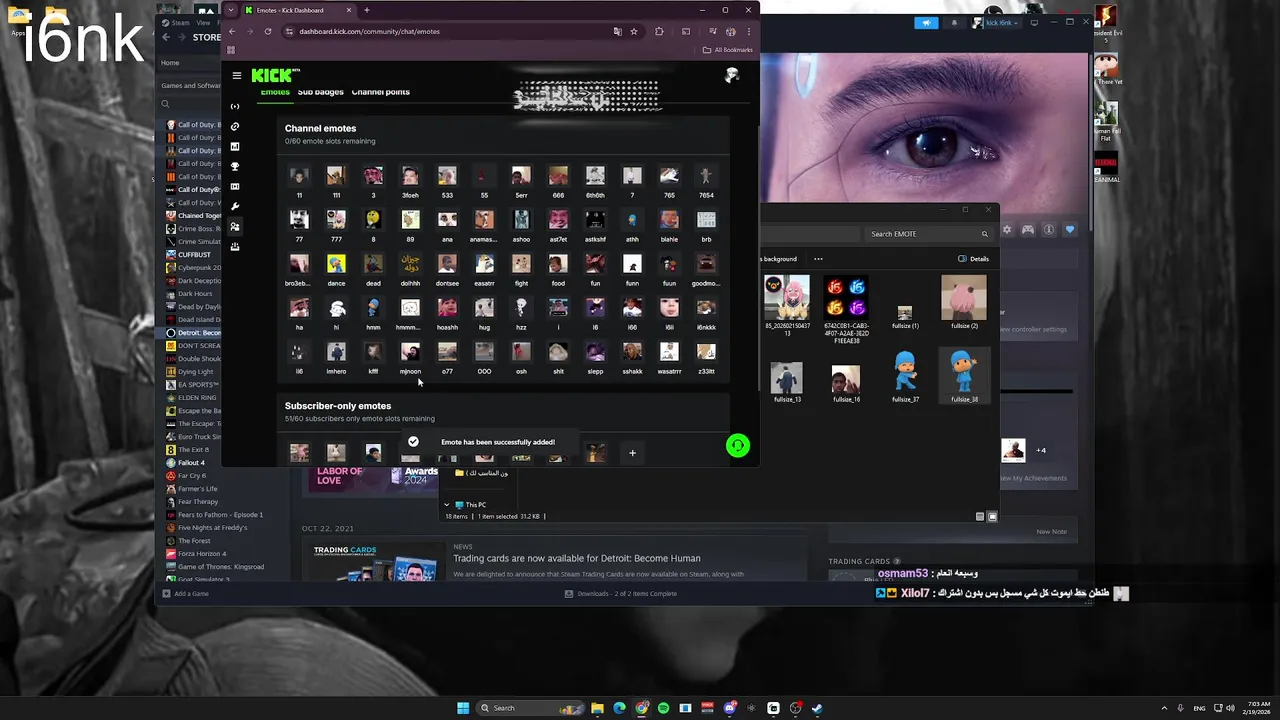Click Add a Game in Steam
Viewport: 1280px width, 720px height.
[x=185, y=594]
